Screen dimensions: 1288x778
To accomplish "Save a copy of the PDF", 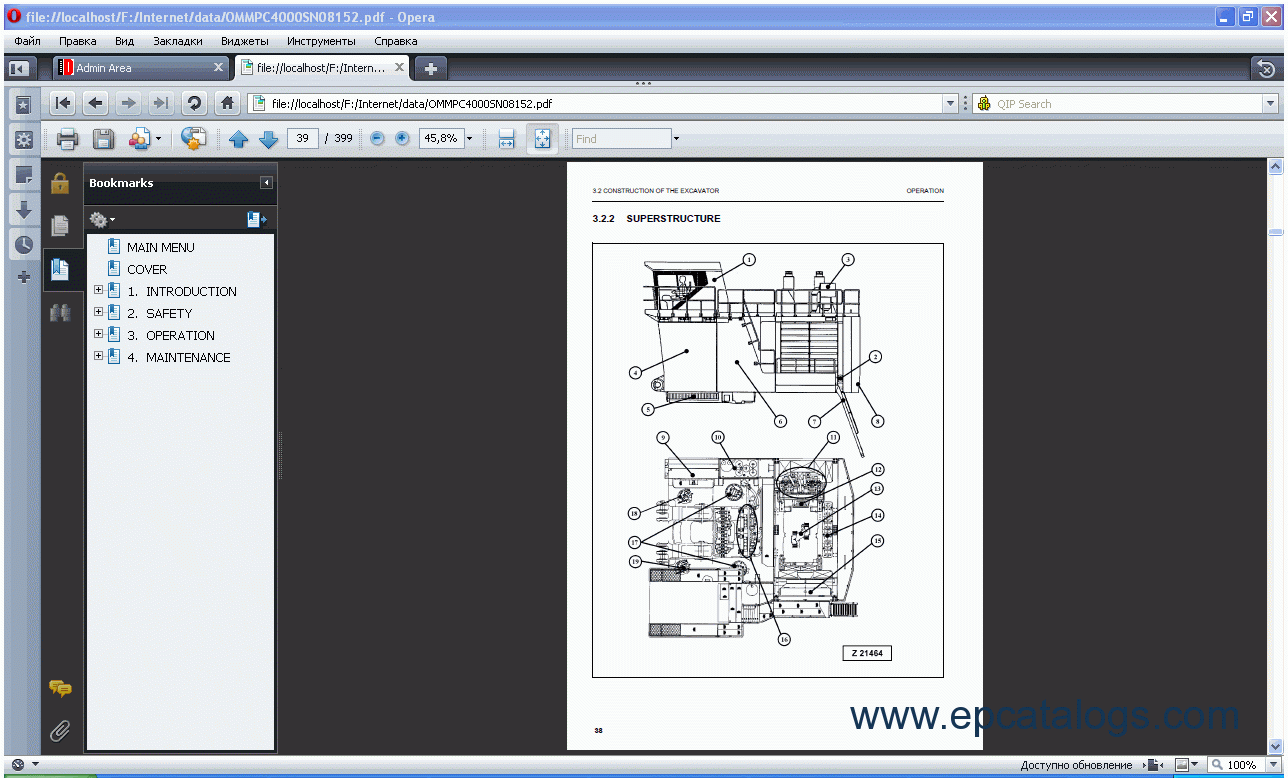I will (103, 139).
